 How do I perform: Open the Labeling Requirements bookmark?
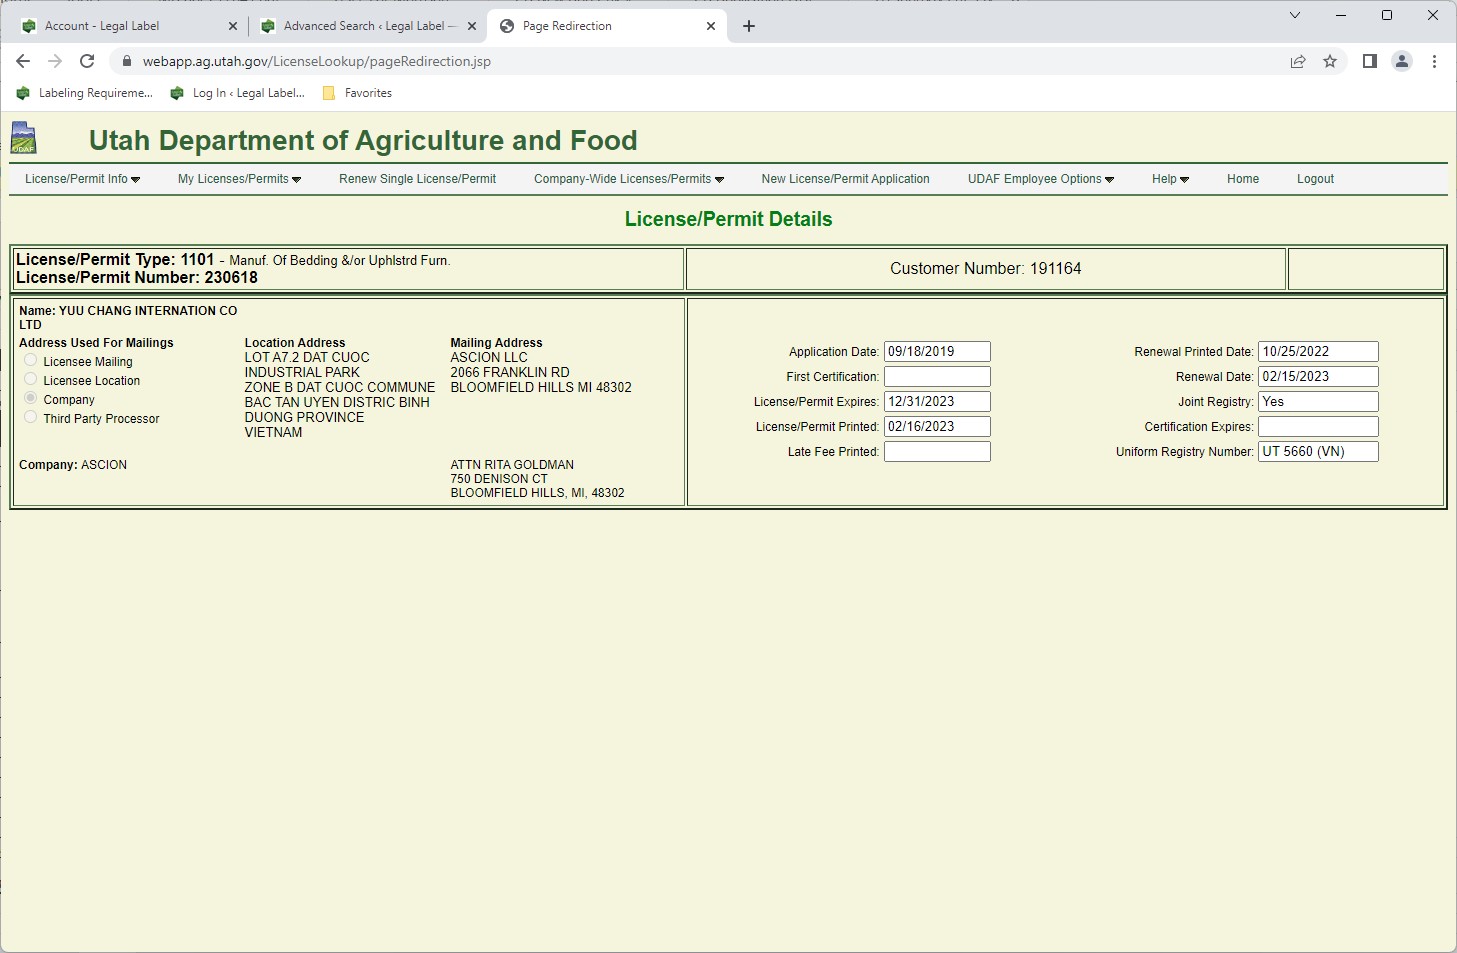85,93
